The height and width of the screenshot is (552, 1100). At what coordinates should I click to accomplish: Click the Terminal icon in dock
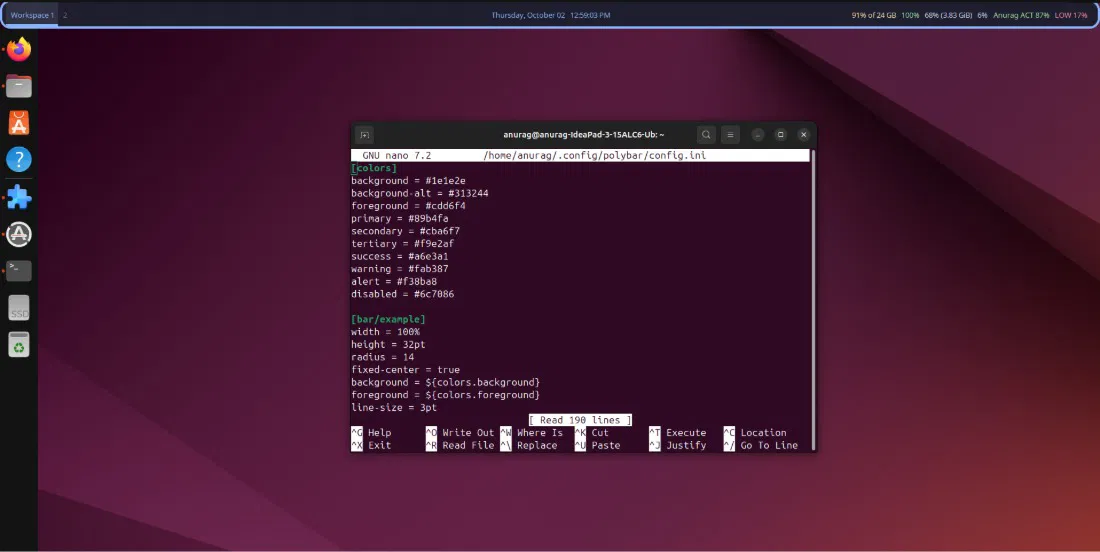point(19,271)
